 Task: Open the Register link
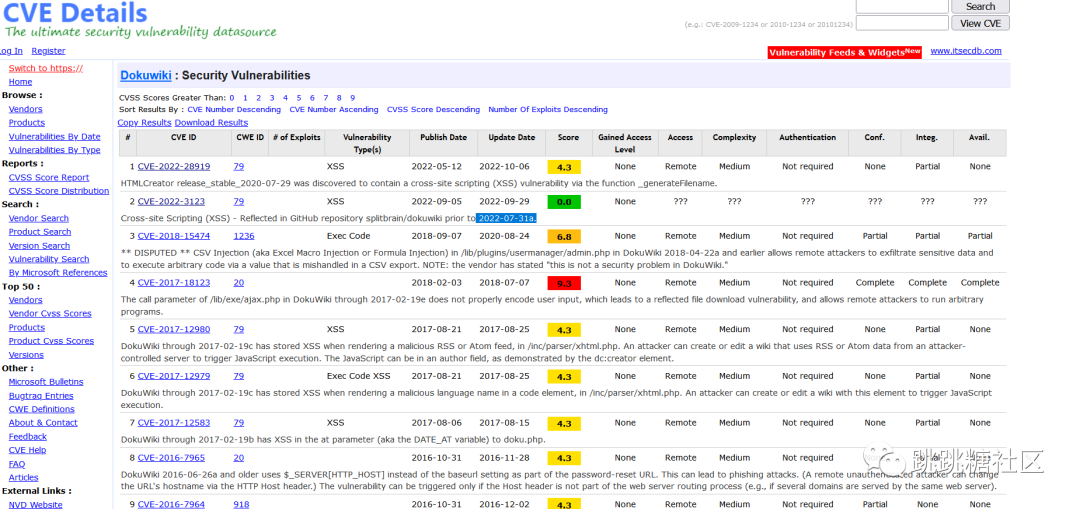point(48,51)
